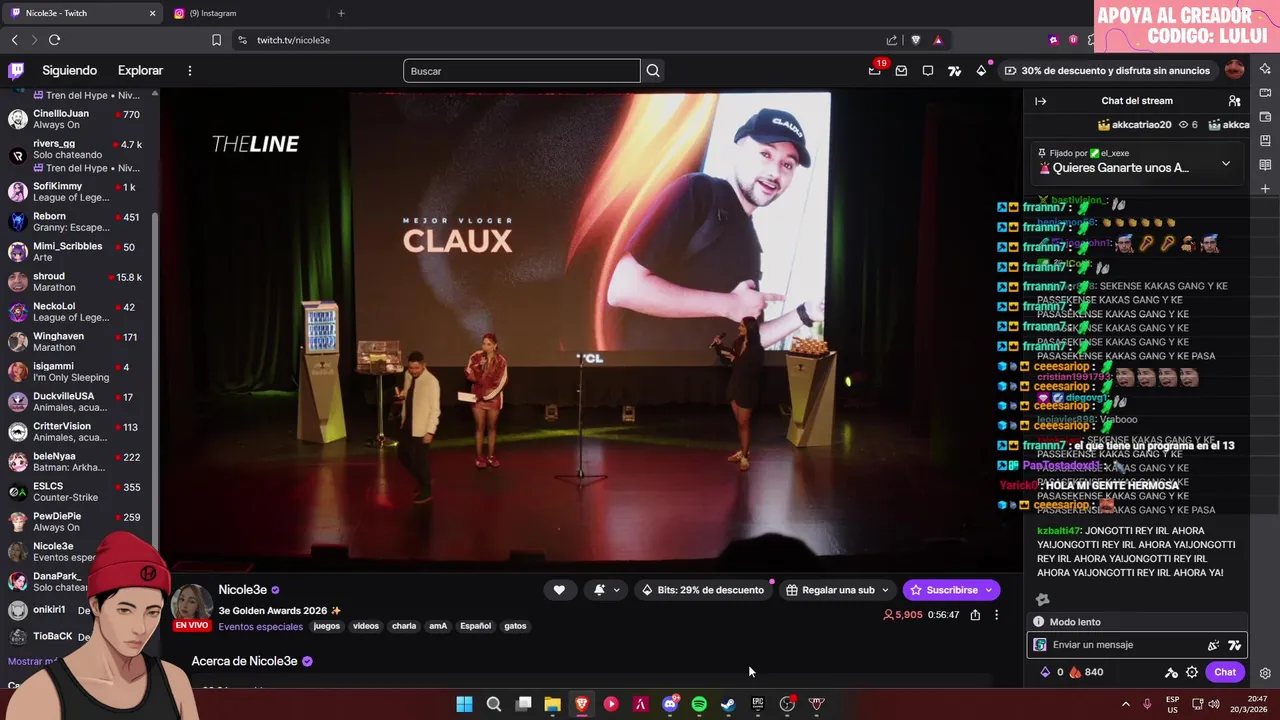Open the Twitch notifications inbox icon
This screenshot has width=1280, height=720.
coord(901,71)
